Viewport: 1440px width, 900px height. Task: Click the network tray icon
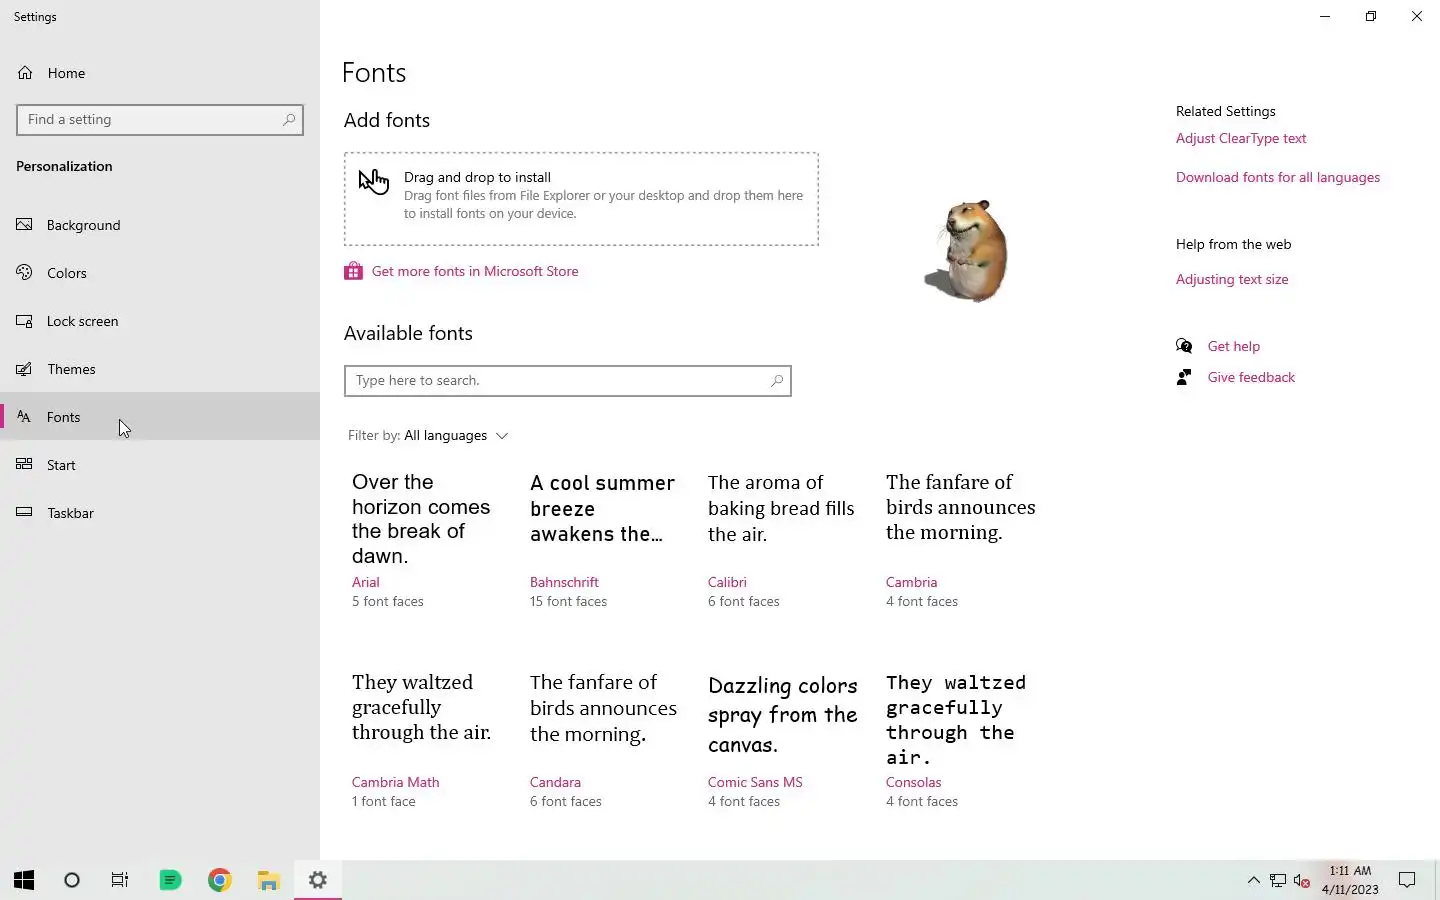click(x=1278, y=880)
